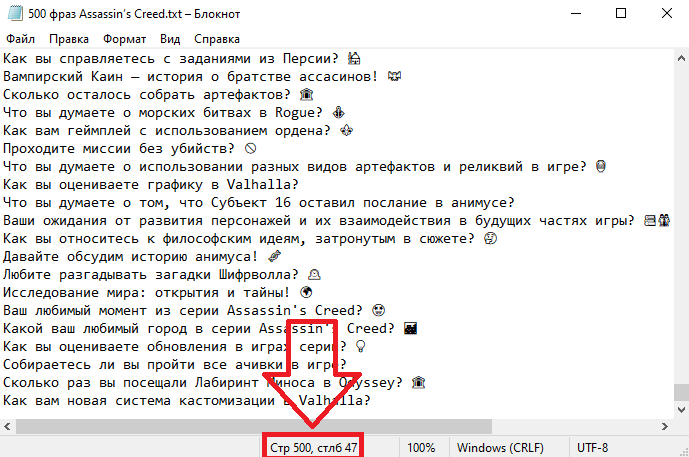Screen dimensions: 689x457
Task: Open the Формат menu
Action: (125, 39)
